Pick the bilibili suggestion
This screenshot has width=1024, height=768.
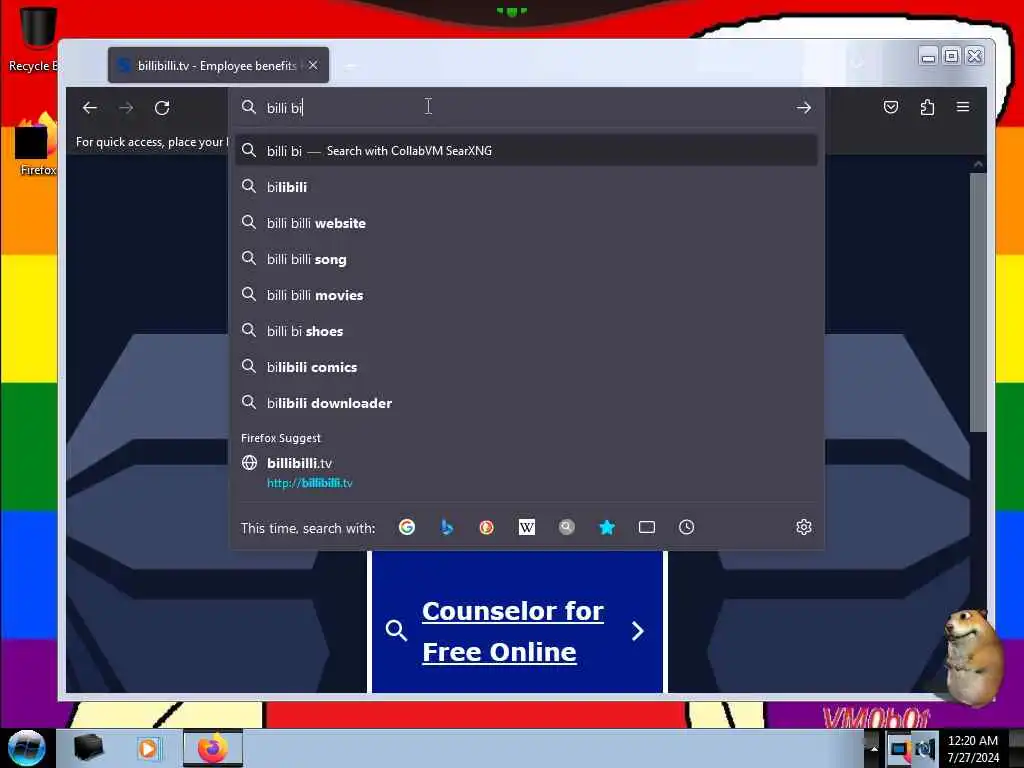tap(526, 187)
